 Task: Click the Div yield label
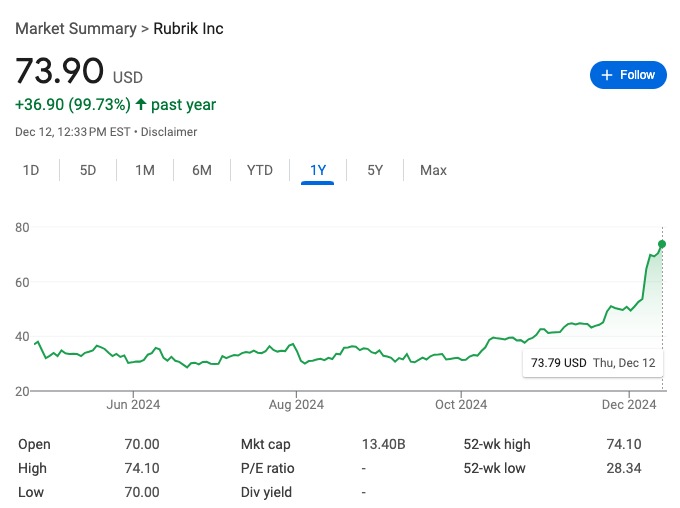(x=266, y=492)
